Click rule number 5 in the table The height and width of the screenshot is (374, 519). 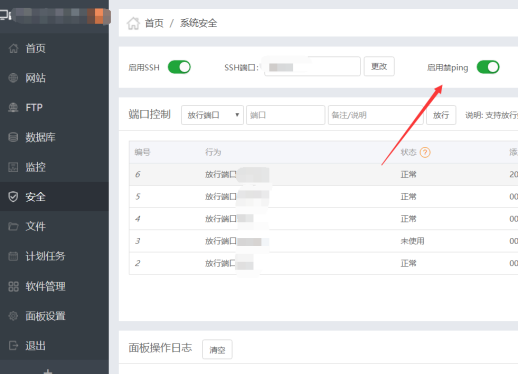coord(138,197)
